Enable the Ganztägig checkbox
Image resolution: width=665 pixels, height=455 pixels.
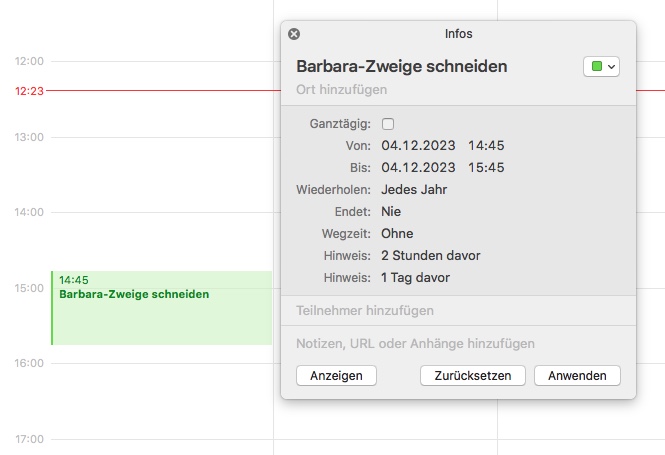[388, 124]
